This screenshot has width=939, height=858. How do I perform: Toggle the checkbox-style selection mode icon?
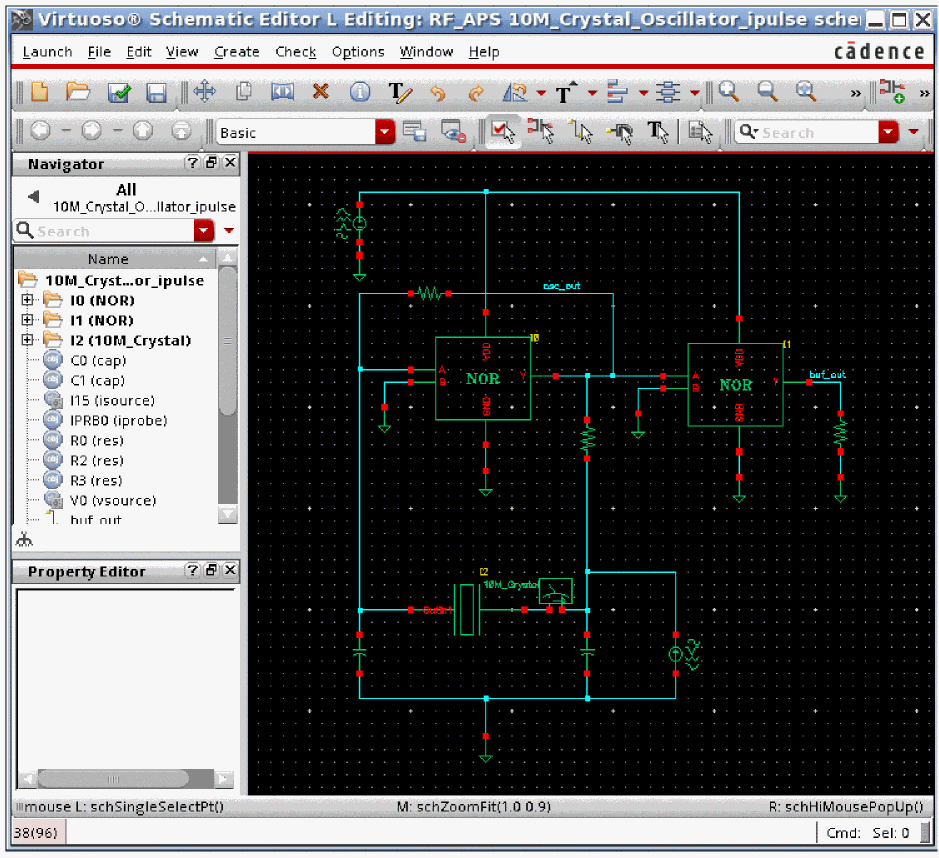click(501, 131)
